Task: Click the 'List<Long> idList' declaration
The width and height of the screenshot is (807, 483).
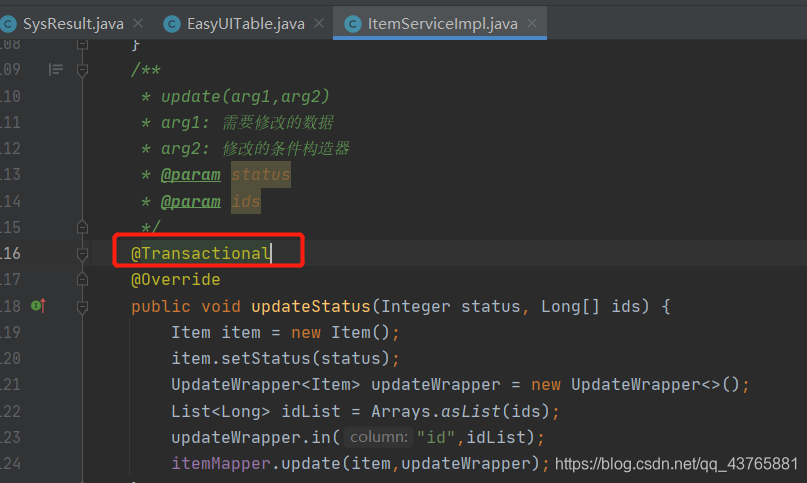Action: pos(256,411)
